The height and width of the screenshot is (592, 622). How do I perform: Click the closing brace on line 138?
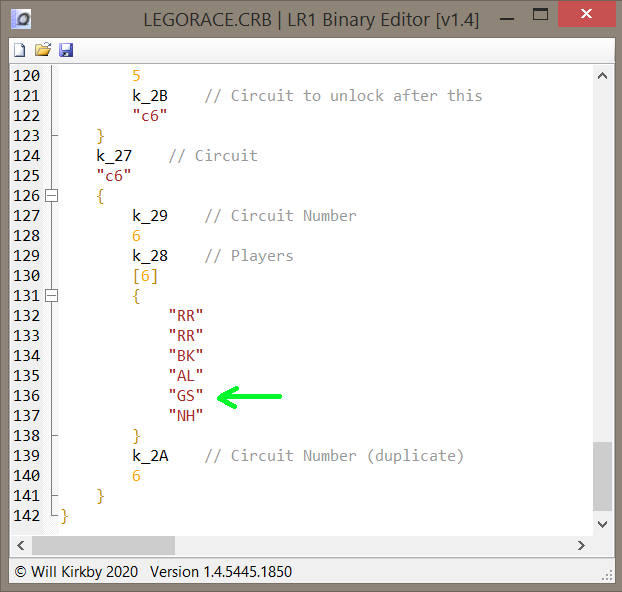coord(136,436)
